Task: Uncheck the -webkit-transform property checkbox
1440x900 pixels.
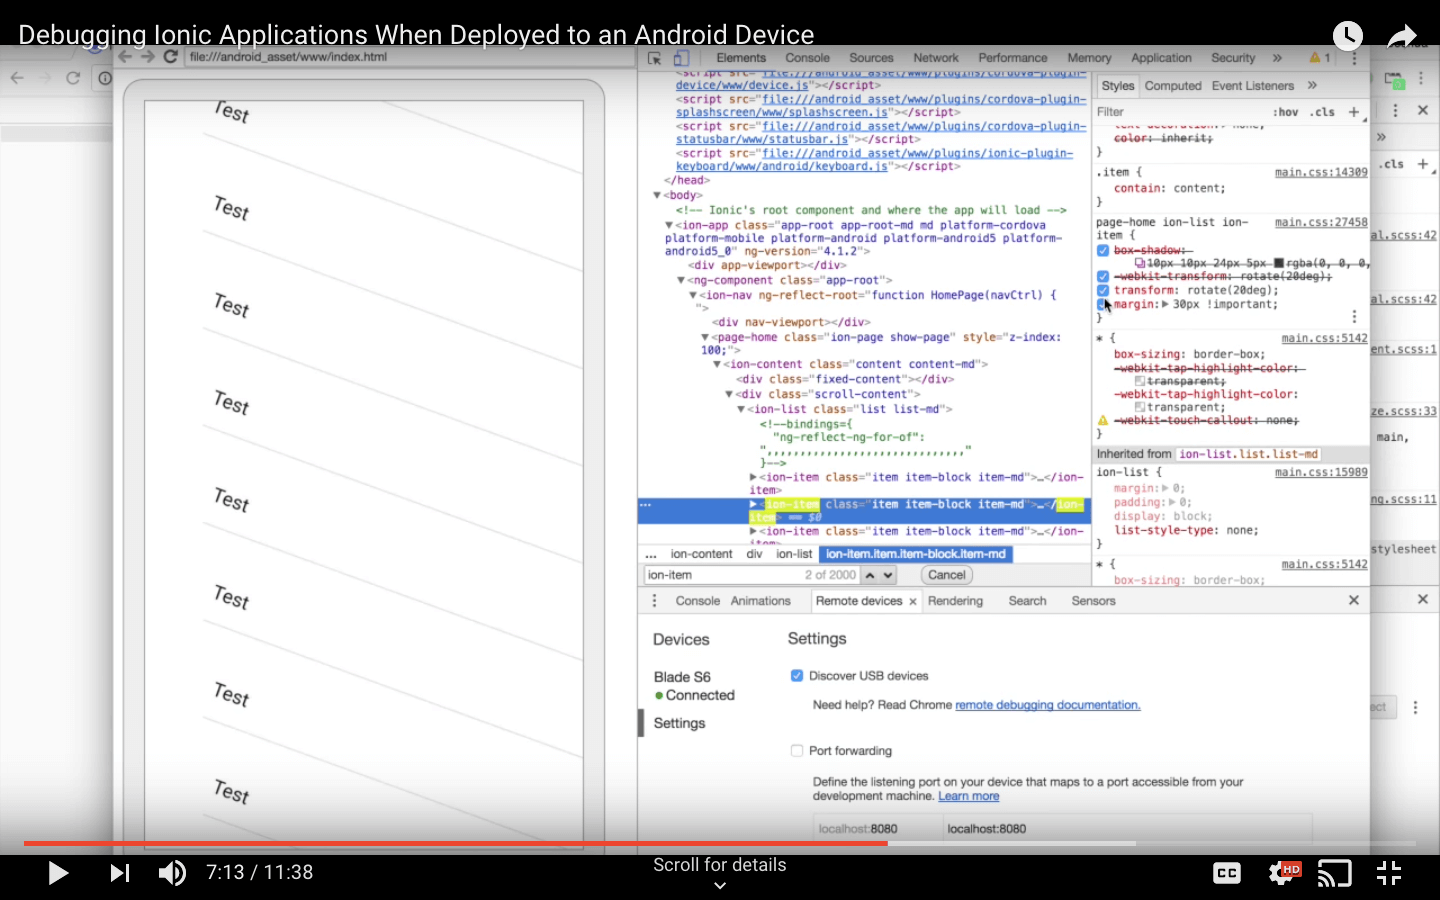Action: tap(1103, 277)
